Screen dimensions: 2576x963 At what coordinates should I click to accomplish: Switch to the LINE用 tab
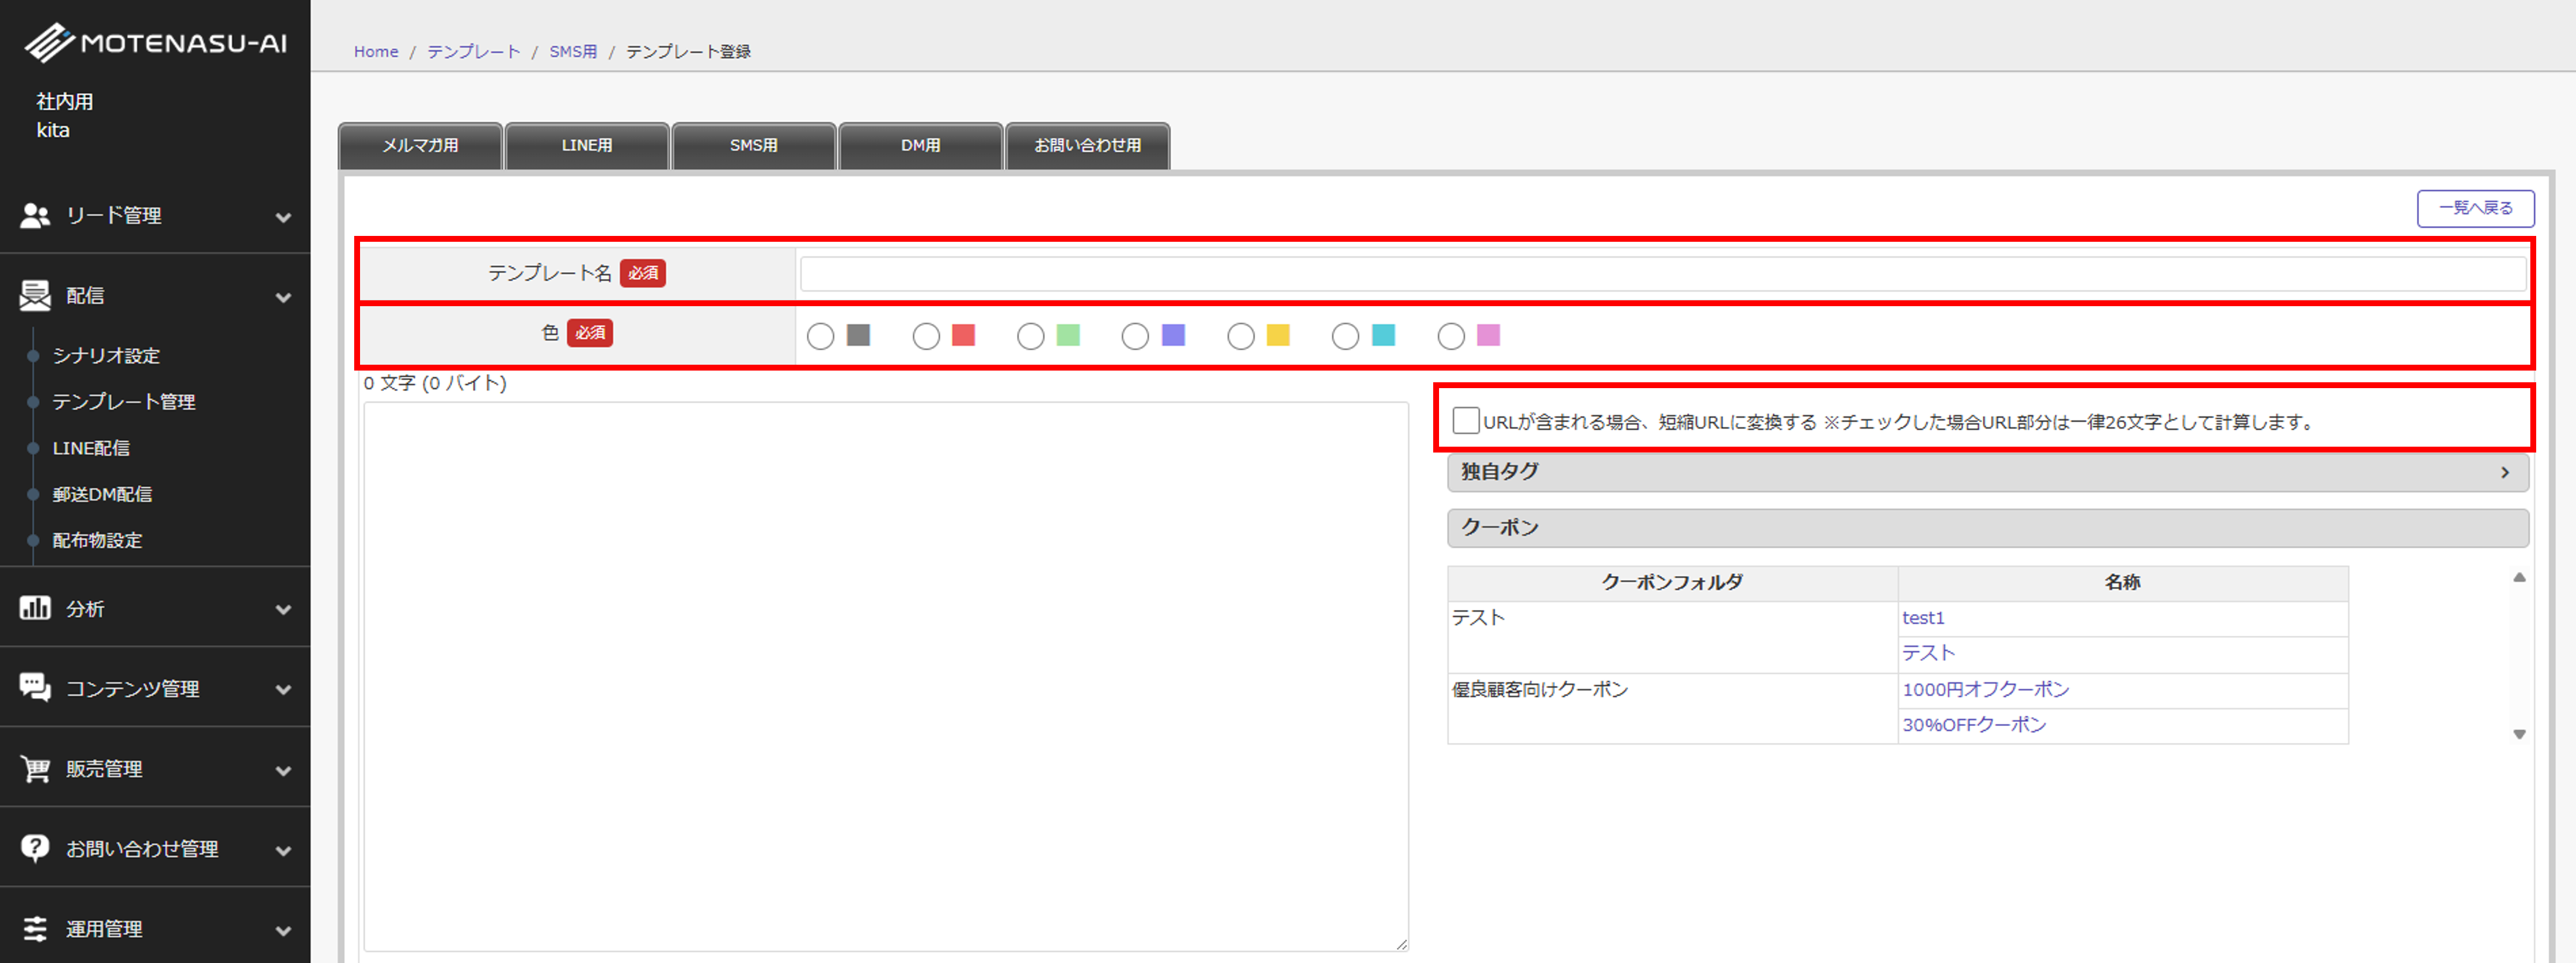[x=586, y=146]
